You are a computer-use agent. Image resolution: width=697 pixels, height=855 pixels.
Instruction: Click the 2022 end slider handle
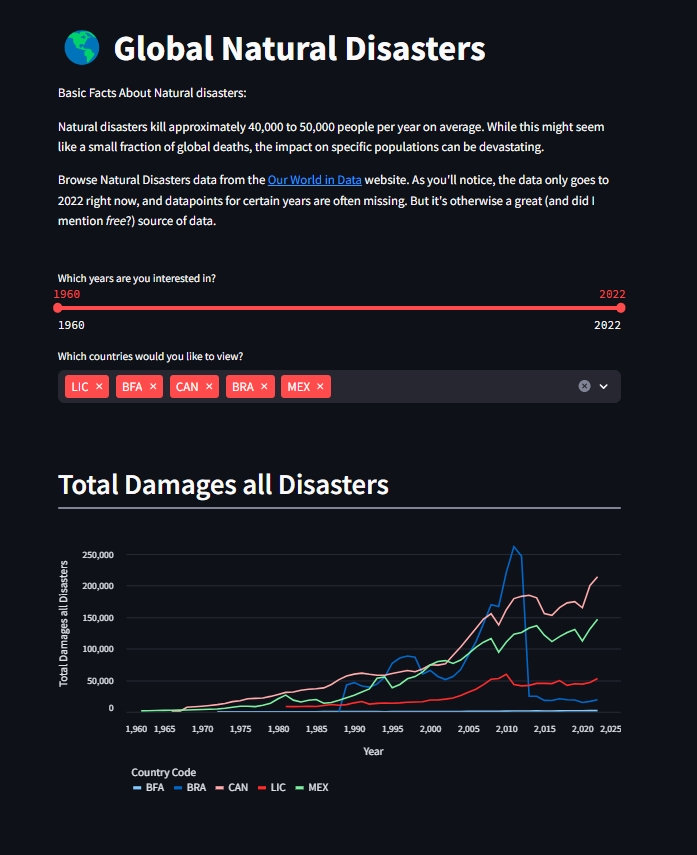click(x=621, y=308)
